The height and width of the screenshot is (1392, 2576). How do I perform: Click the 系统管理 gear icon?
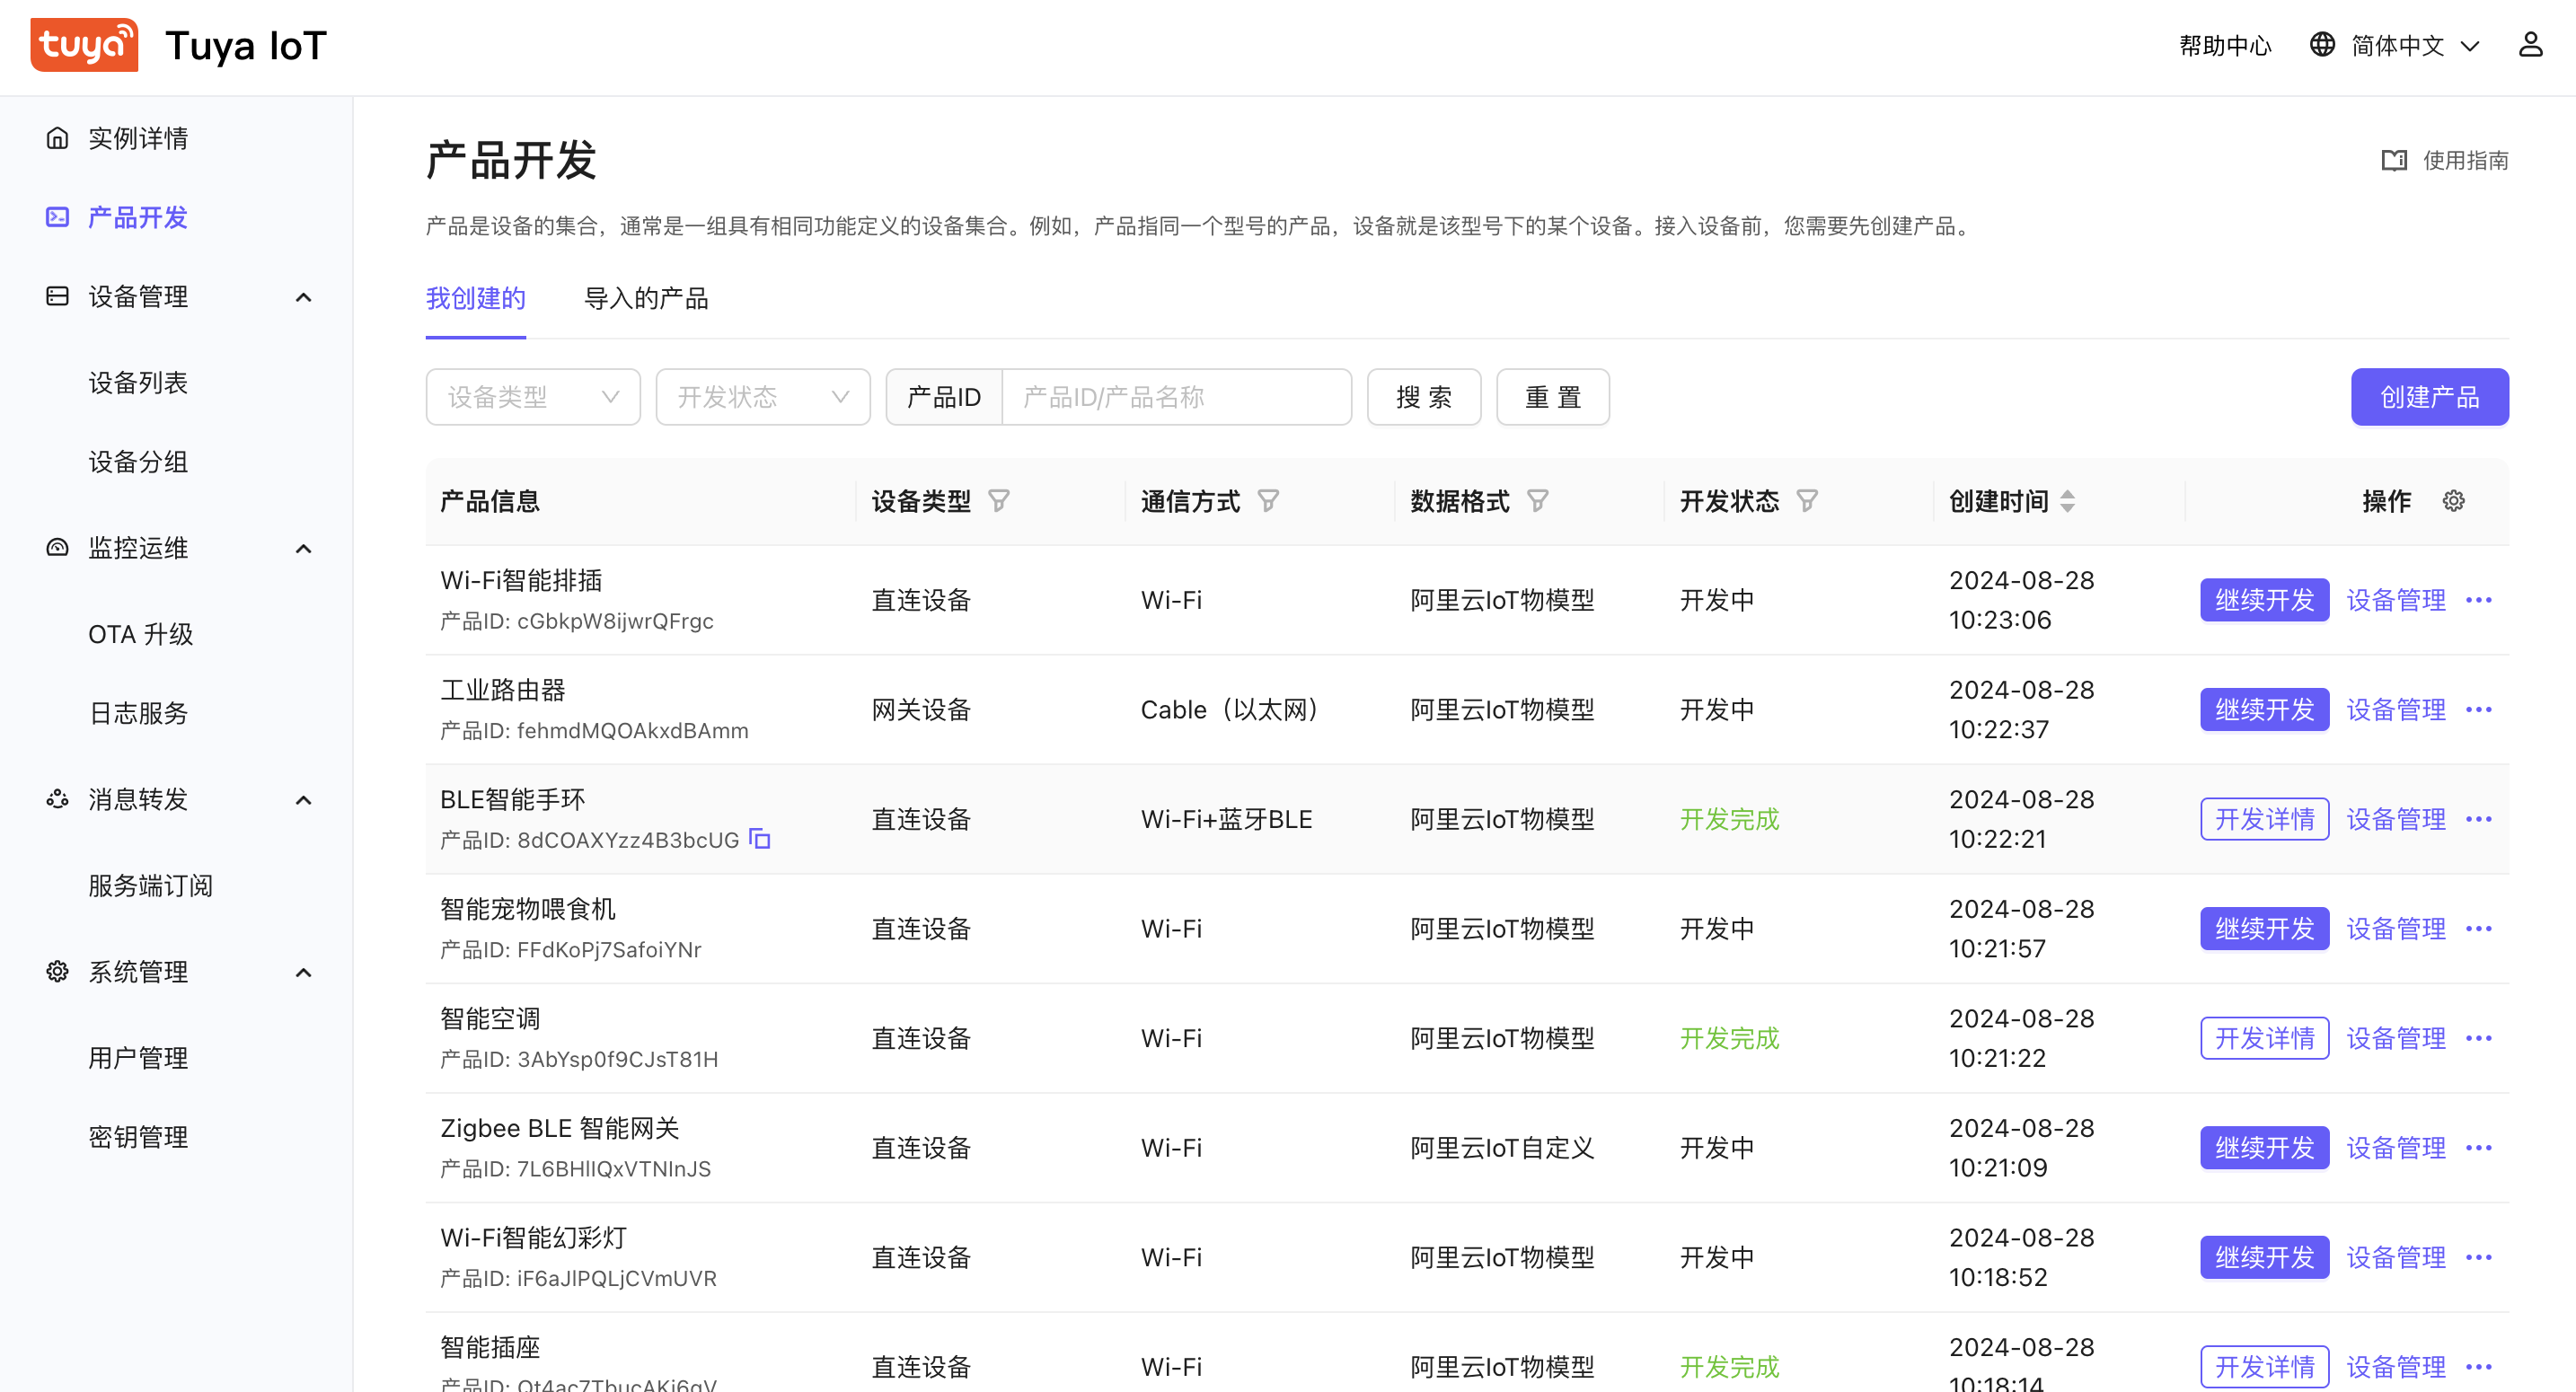58,972
